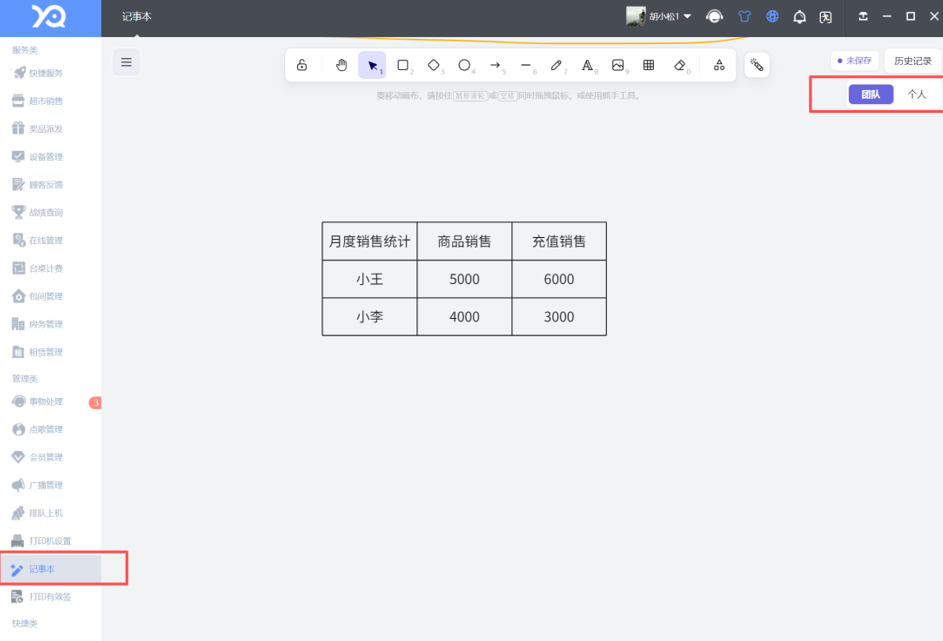Click the app logo at top left
Image resolution: width=943 pixels, height=641 pixels.
coord(49,16)
